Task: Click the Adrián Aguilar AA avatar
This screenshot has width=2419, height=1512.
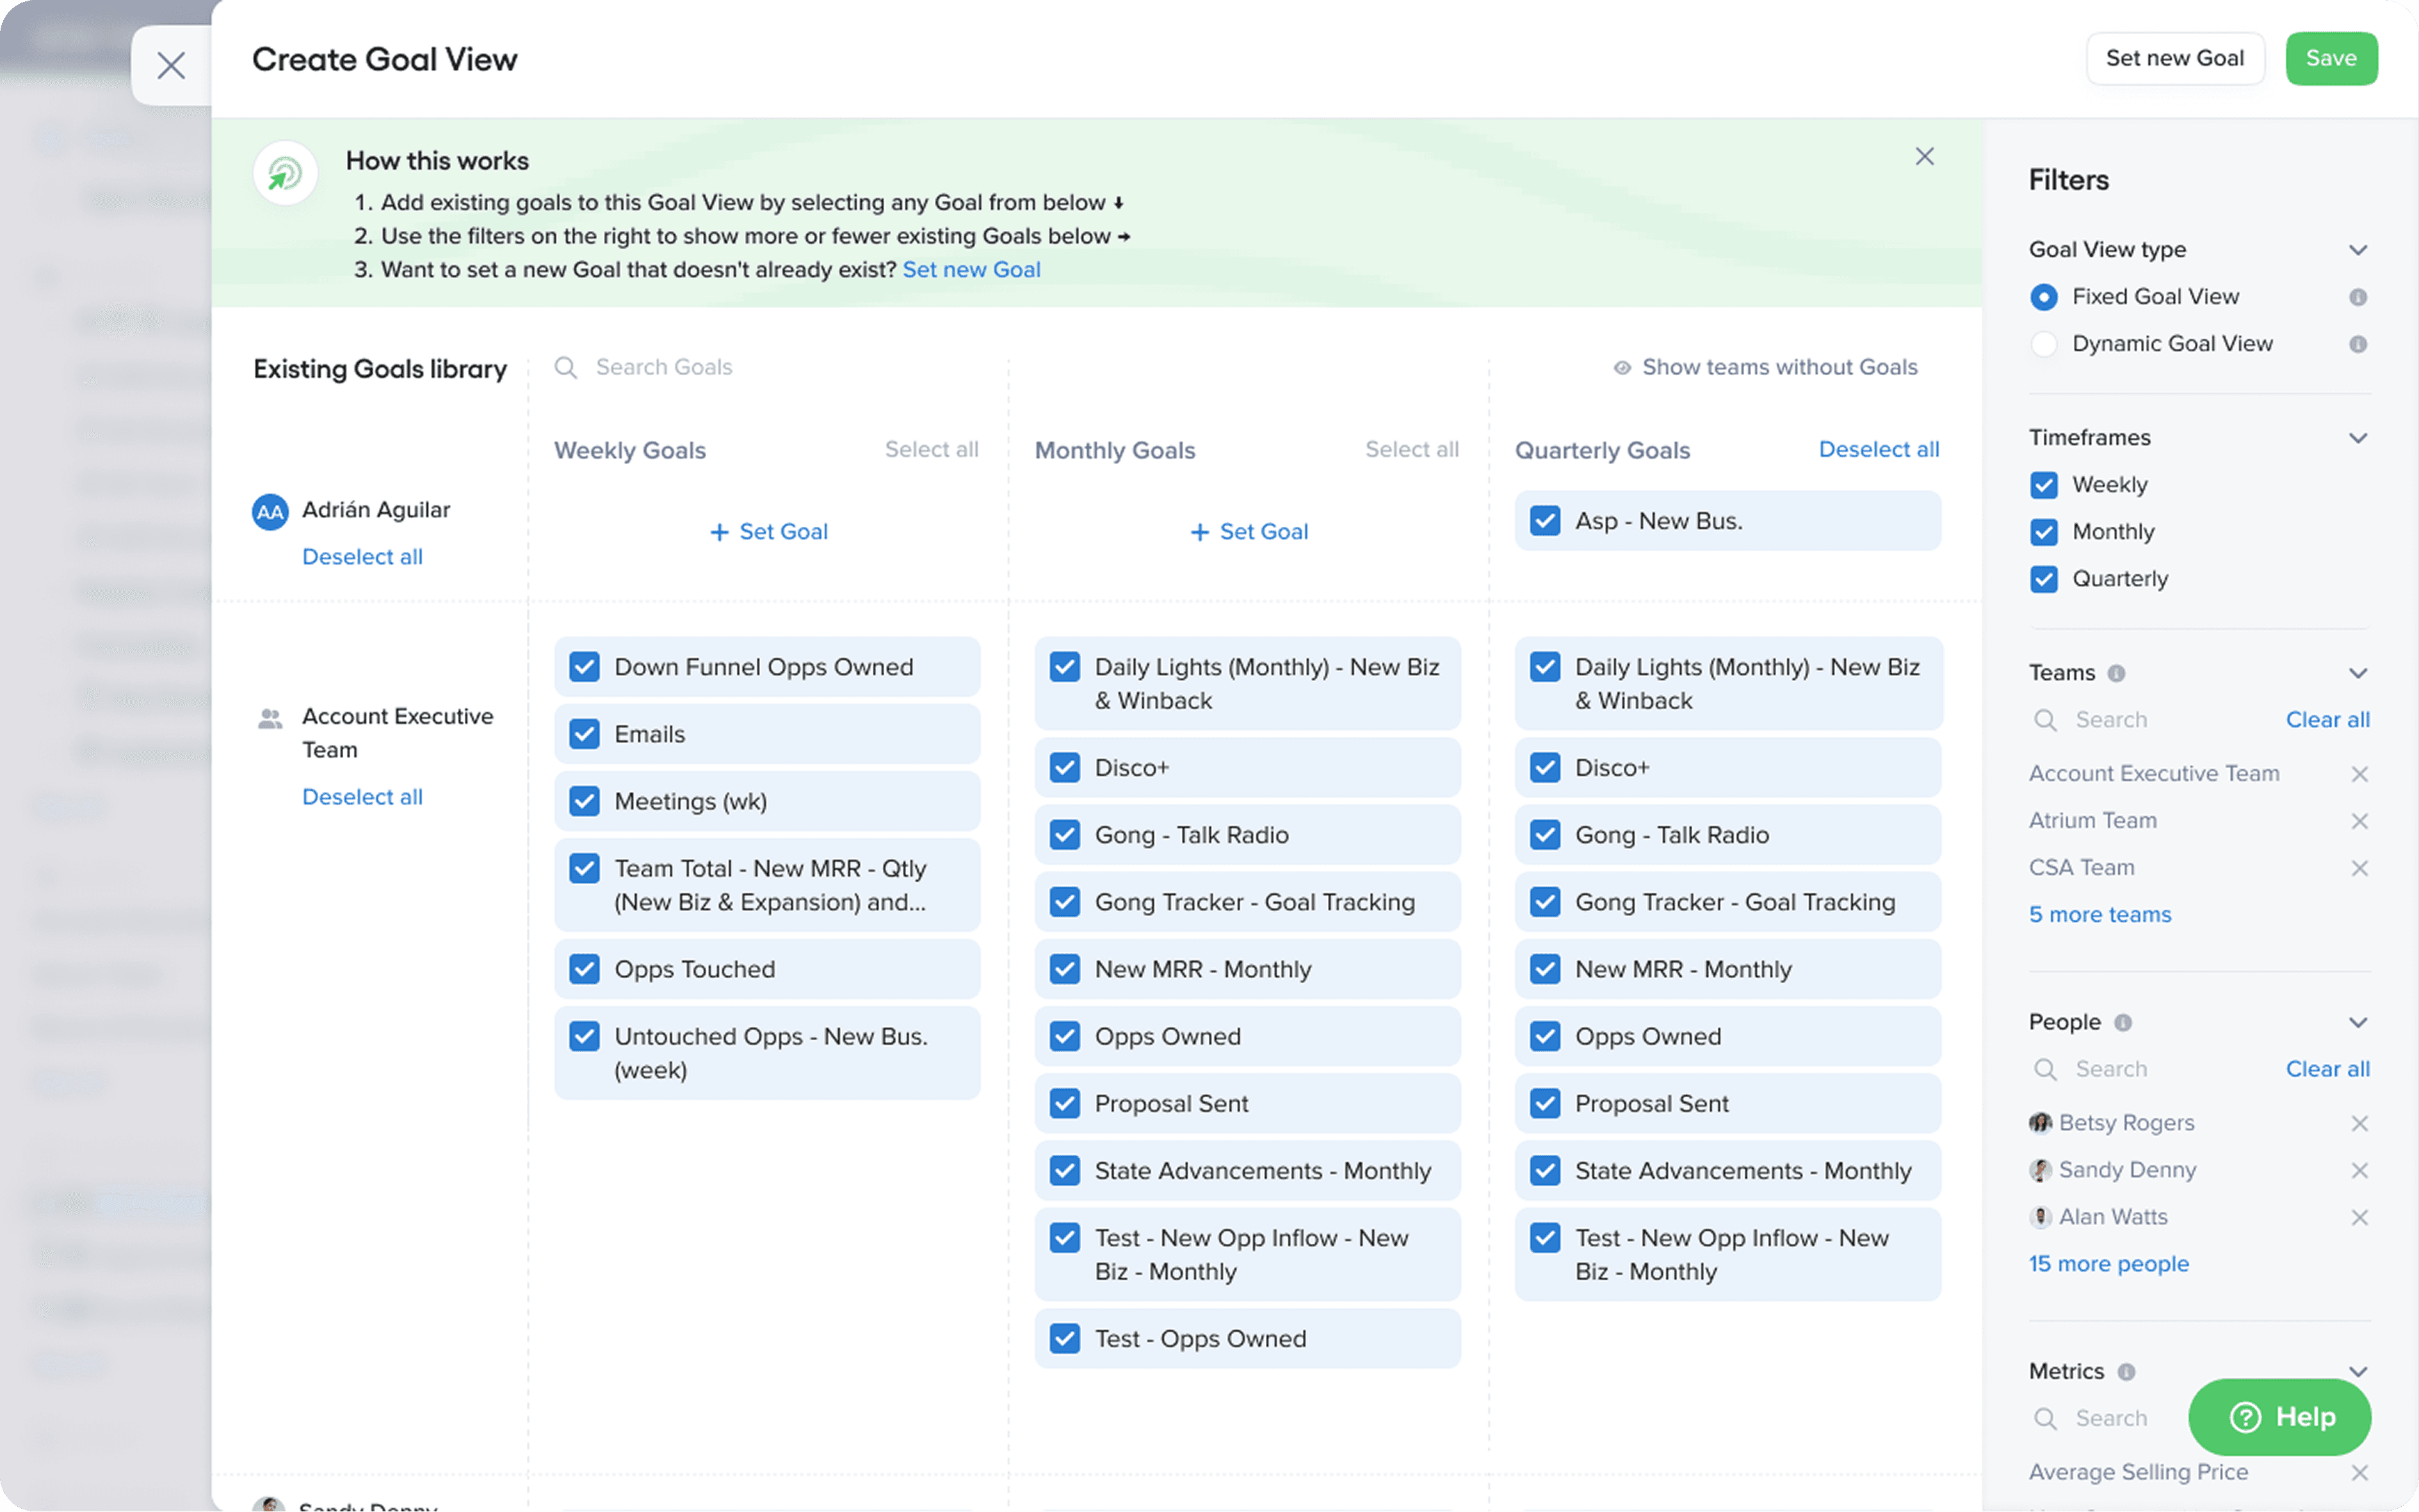Action: pyautogui.click(x=270, y=512)
